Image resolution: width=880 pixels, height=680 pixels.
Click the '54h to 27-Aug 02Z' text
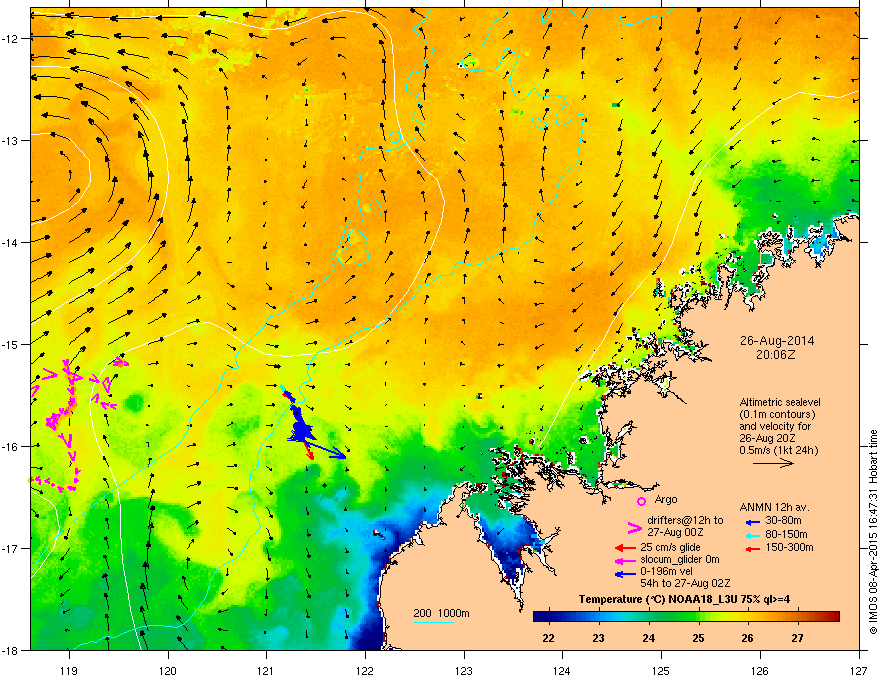tap(685, 583)
